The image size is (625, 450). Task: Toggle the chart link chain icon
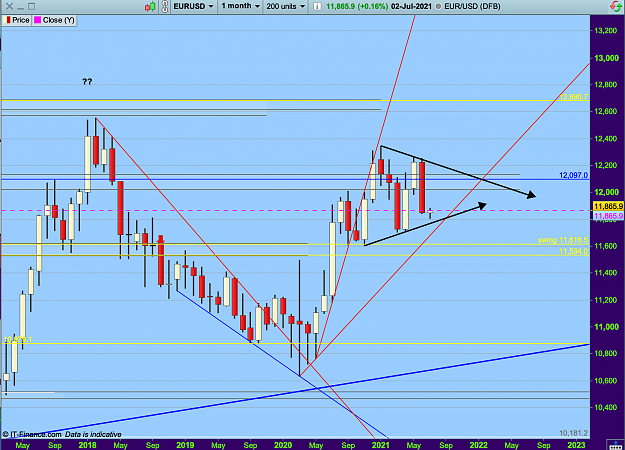coord(164,6)
